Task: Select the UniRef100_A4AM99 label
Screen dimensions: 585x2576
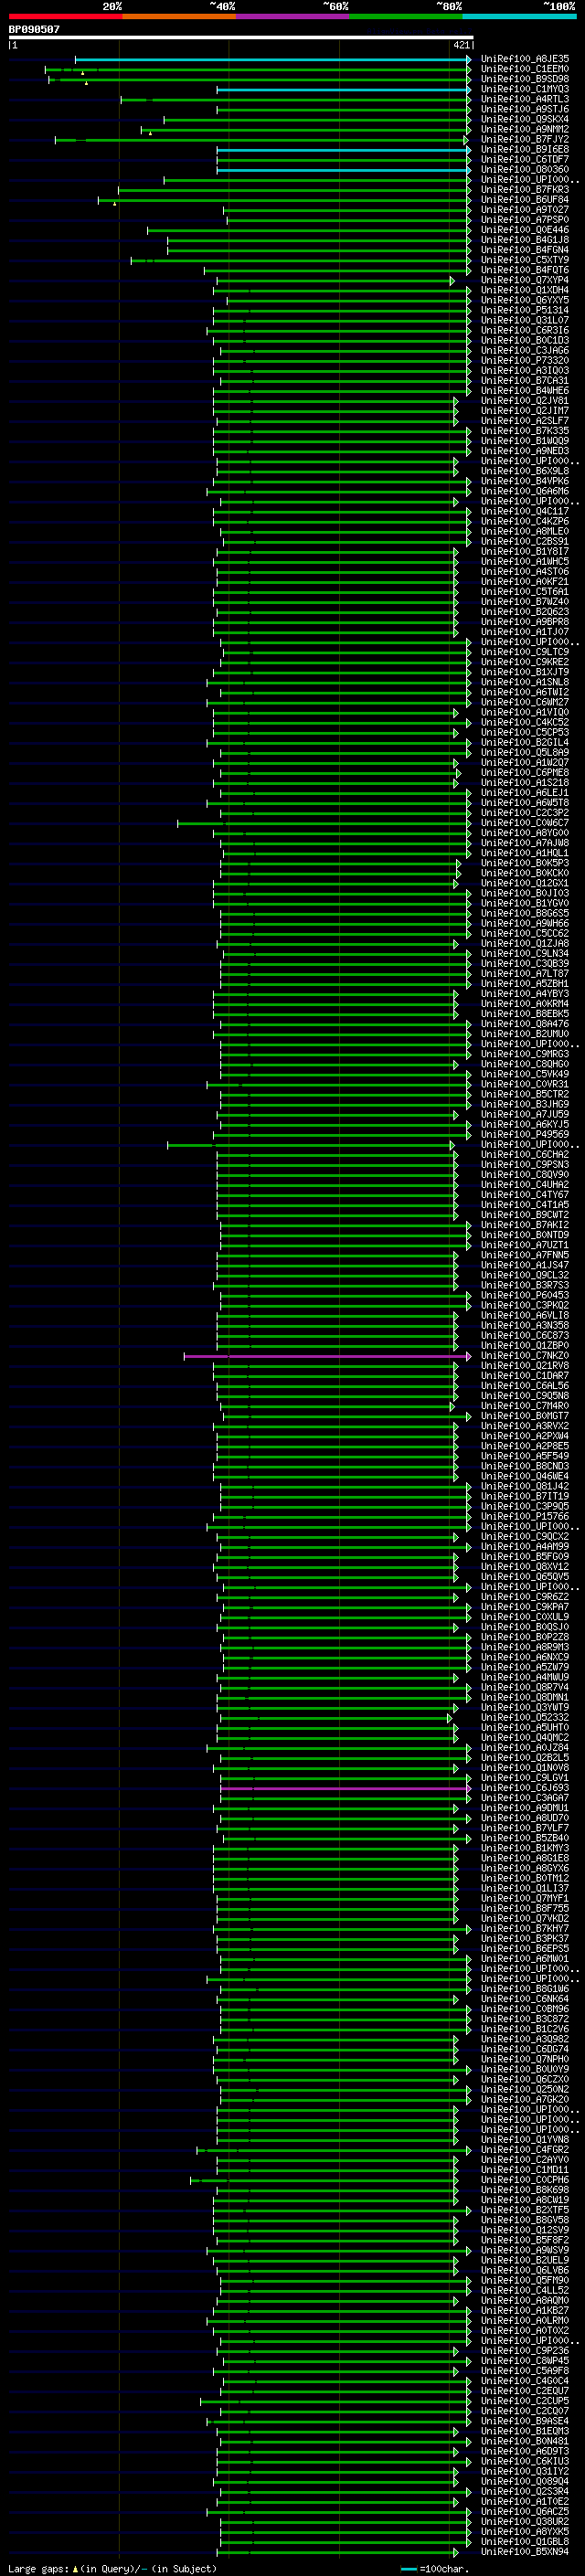Action: [525, 1546]
